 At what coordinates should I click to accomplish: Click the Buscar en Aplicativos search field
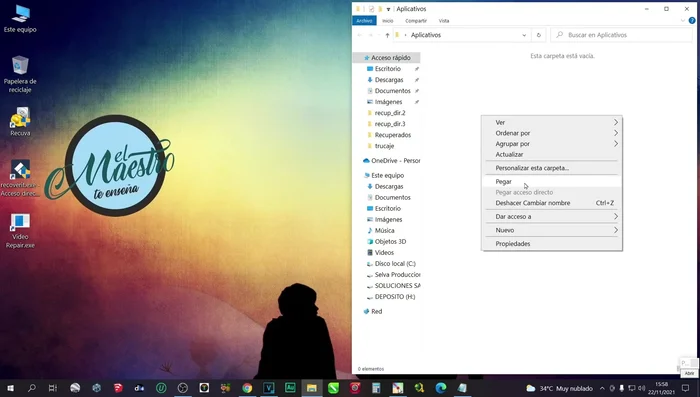(621, 35)
